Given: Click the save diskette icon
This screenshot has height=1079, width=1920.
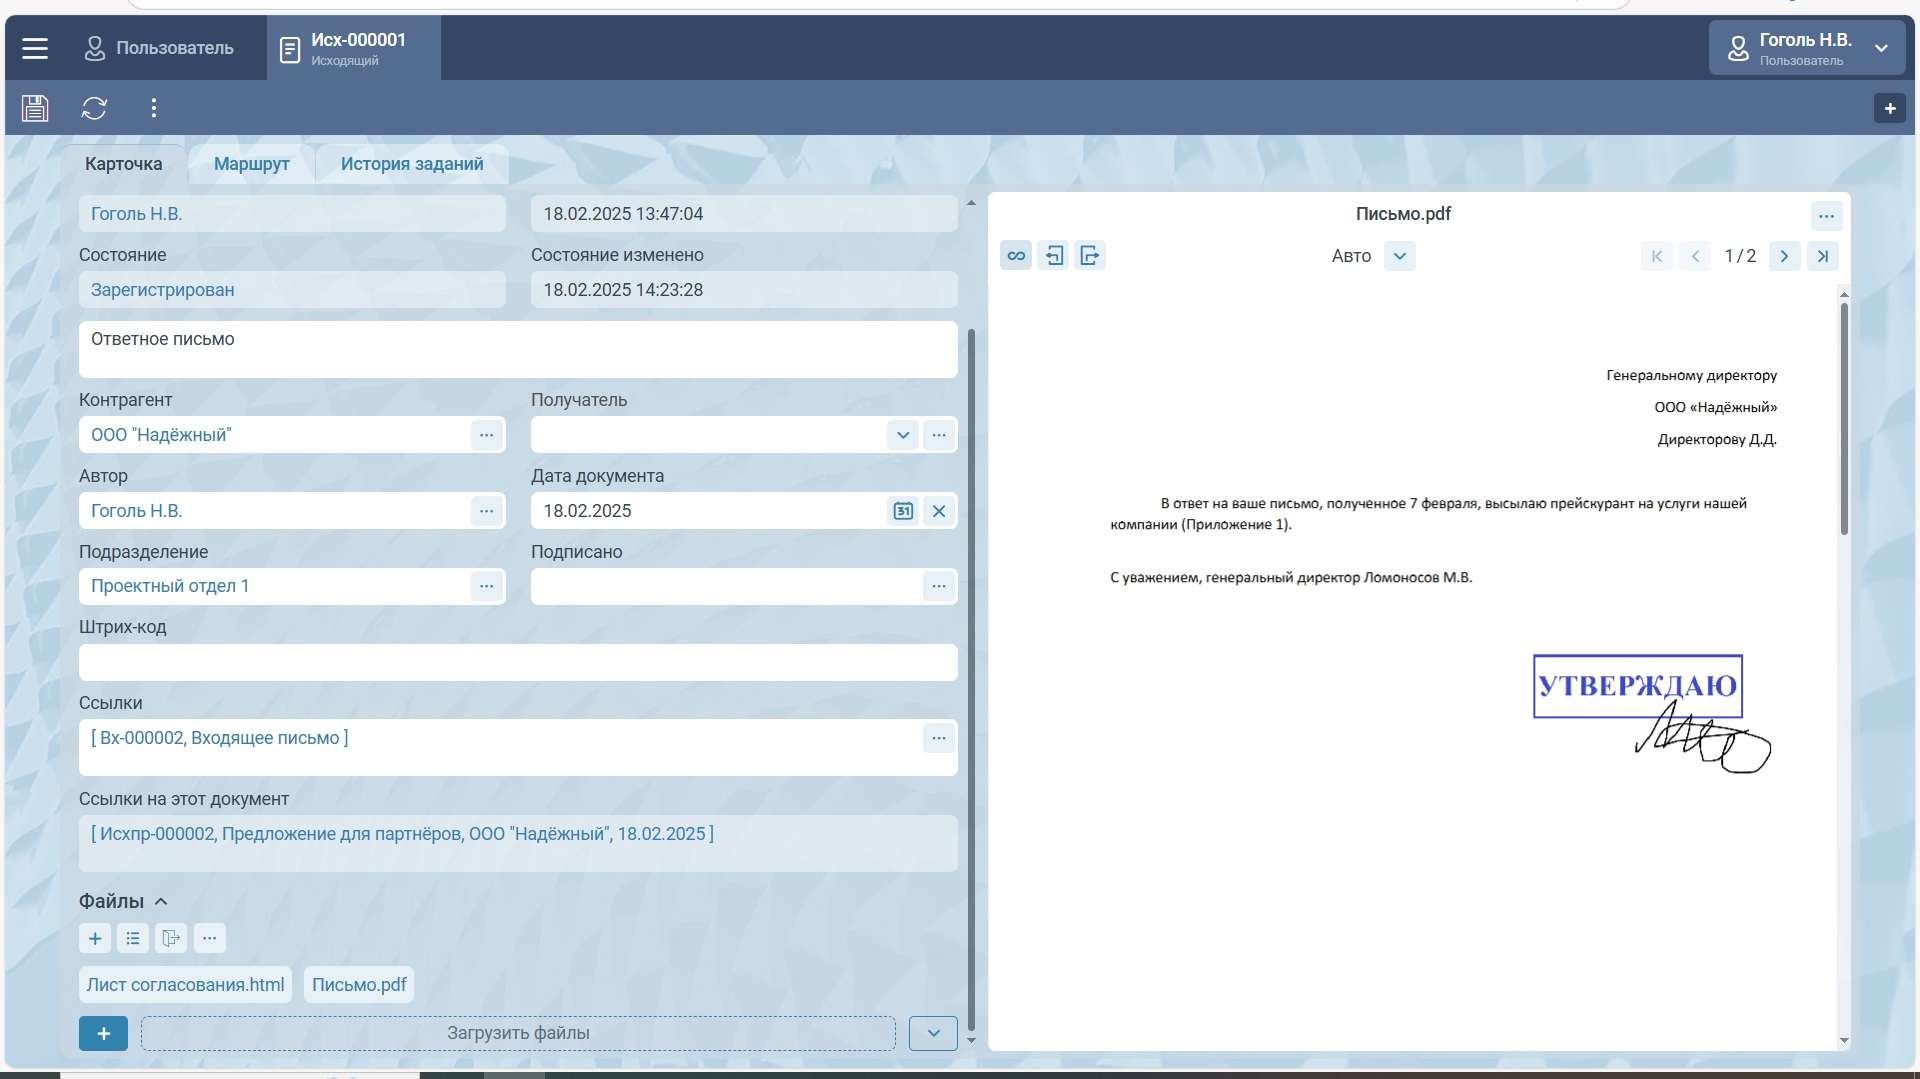Looking at the screenshot, I should [x=35, y=108].
